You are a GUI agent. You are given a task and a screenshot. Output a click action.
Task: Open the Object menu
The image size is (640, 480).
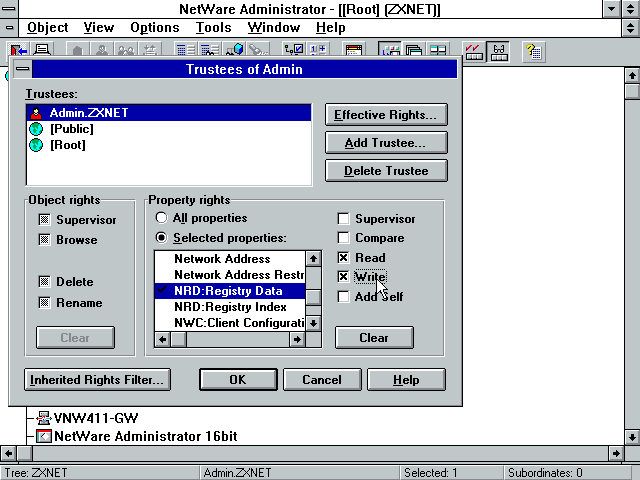(x=47, y=28)
